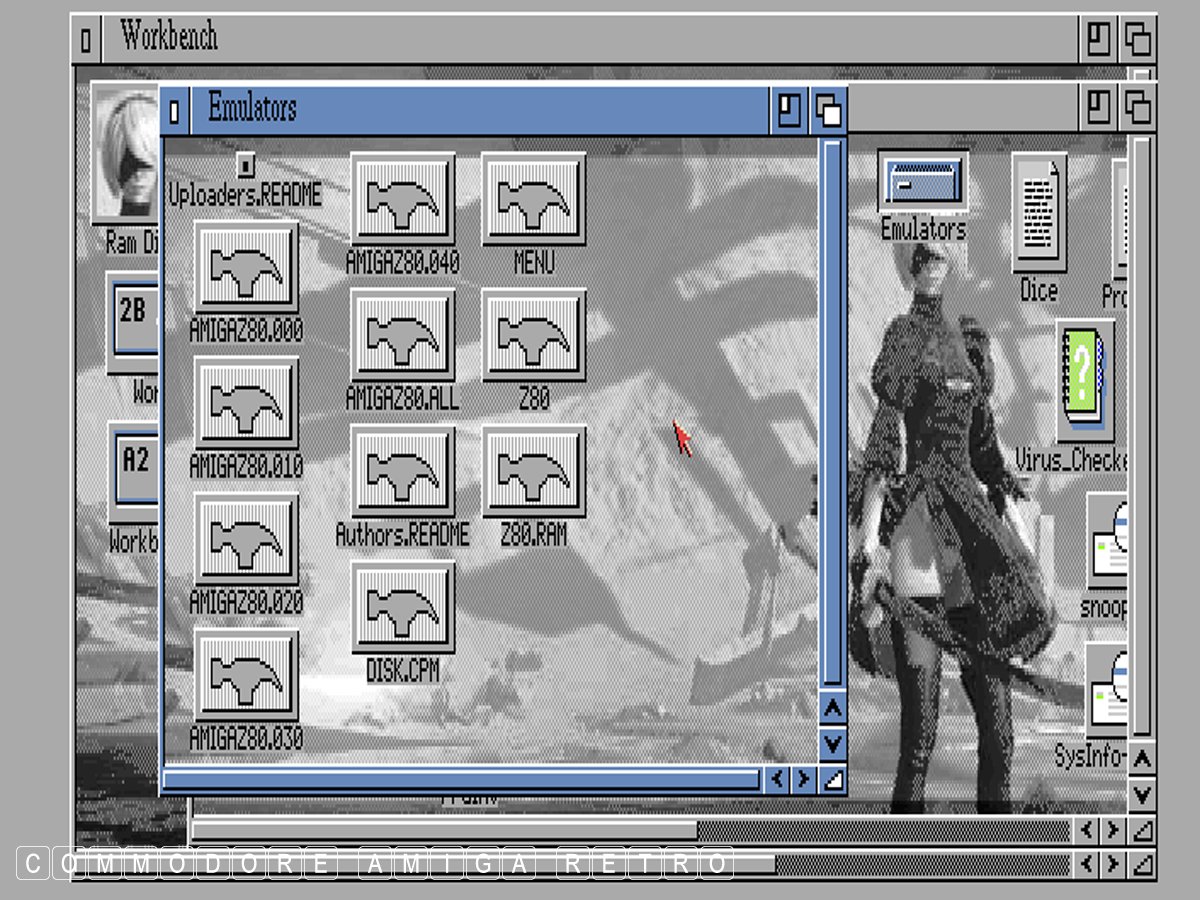Open the Dice document icon
This screenshot has height=900, width=1200.
(x=1038, y=213)
